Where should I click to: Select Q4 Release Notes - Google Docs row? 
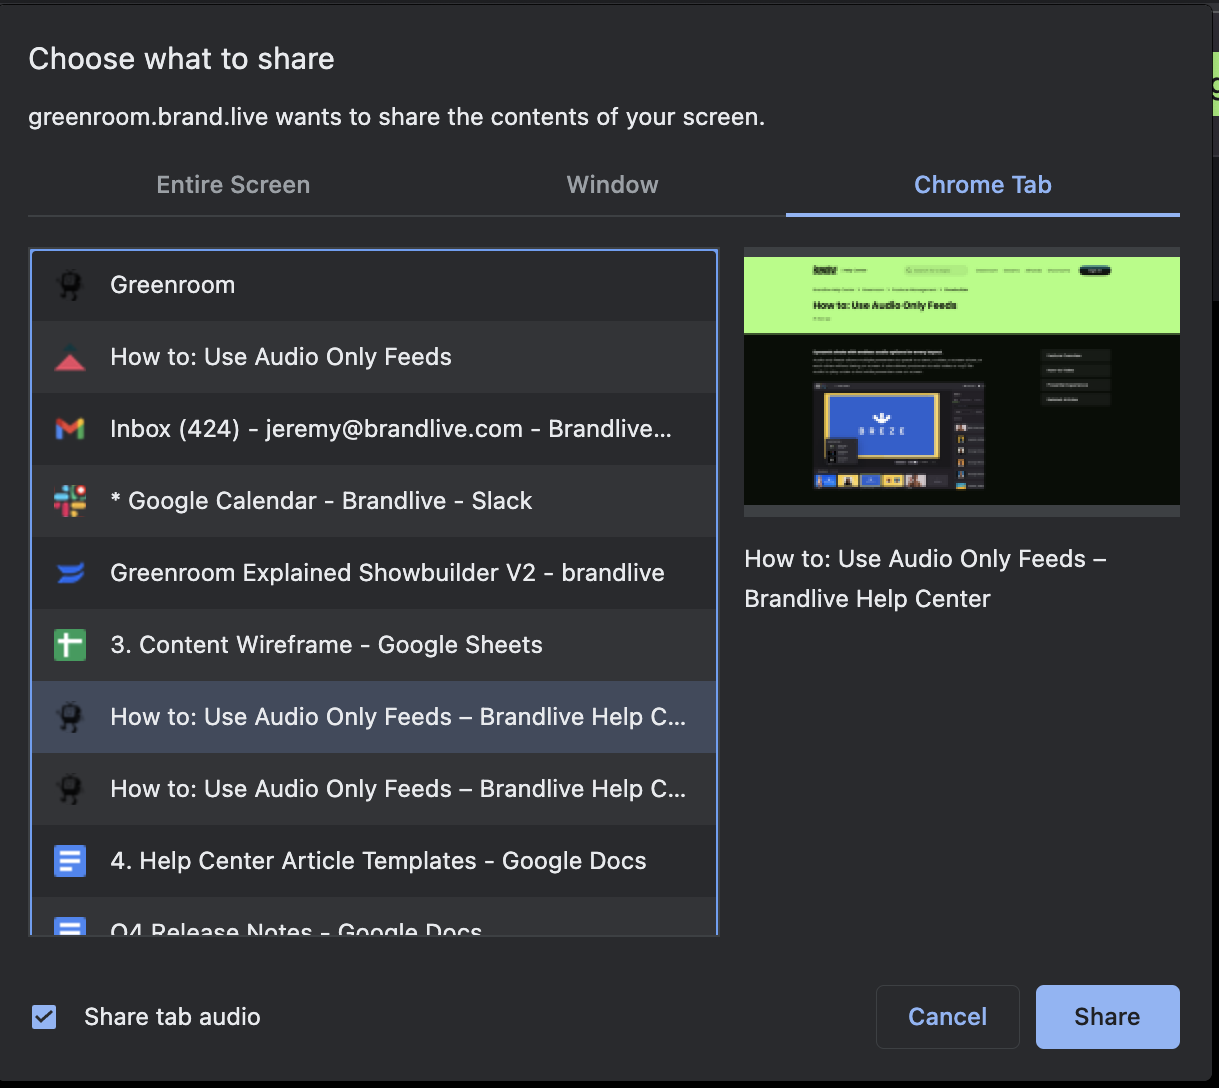(374, 916)
